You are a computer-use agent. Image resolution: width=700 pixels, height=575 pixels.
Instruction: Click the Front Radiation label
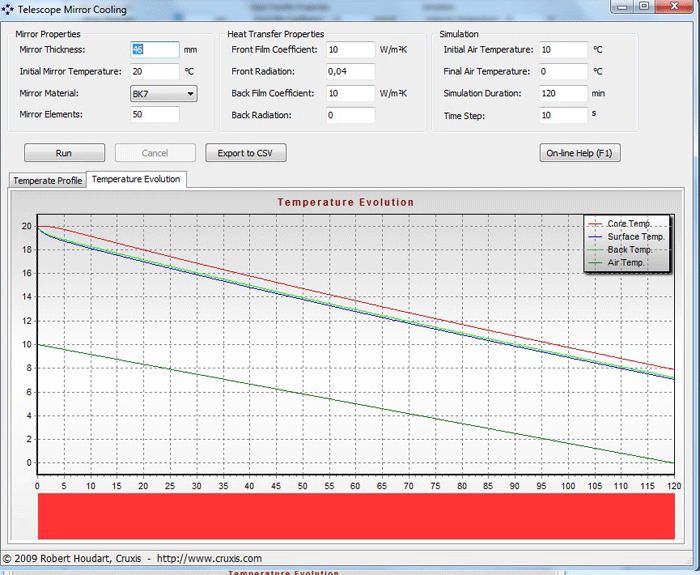(263, 71)
